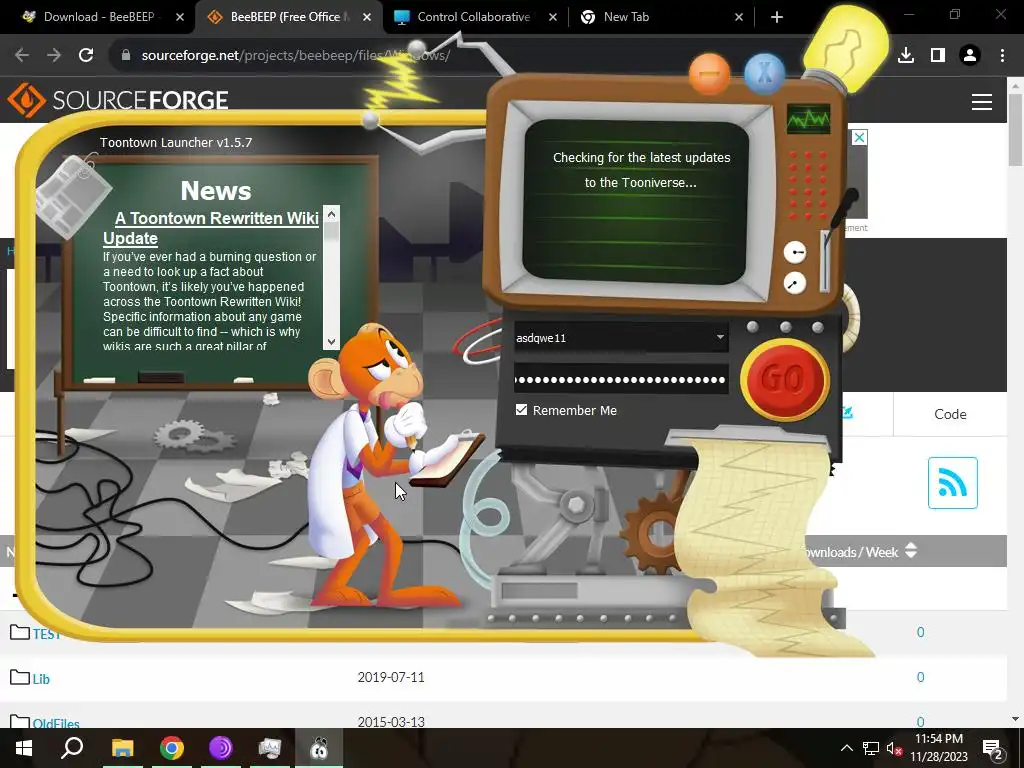Open the Code tab on SourceForge page
This screenshot has width=1024, height=768.
(950, 414)
